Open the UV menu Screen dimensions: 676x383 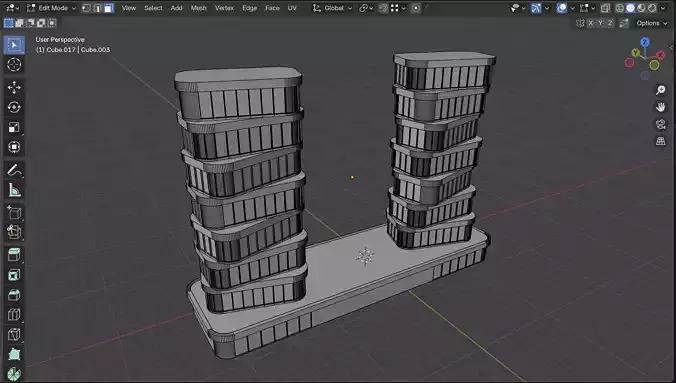[x=292, y=8]
